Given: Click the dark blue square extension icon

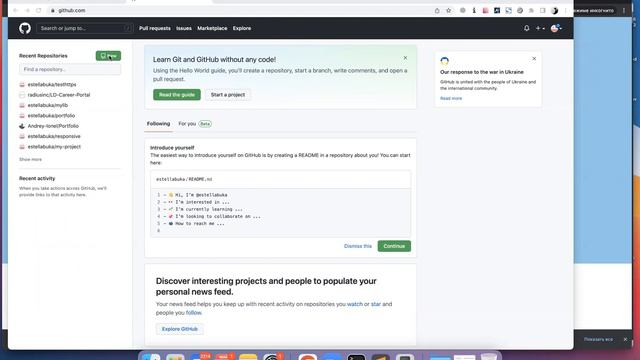Looking at the screenshot, I should pos(497,11).
